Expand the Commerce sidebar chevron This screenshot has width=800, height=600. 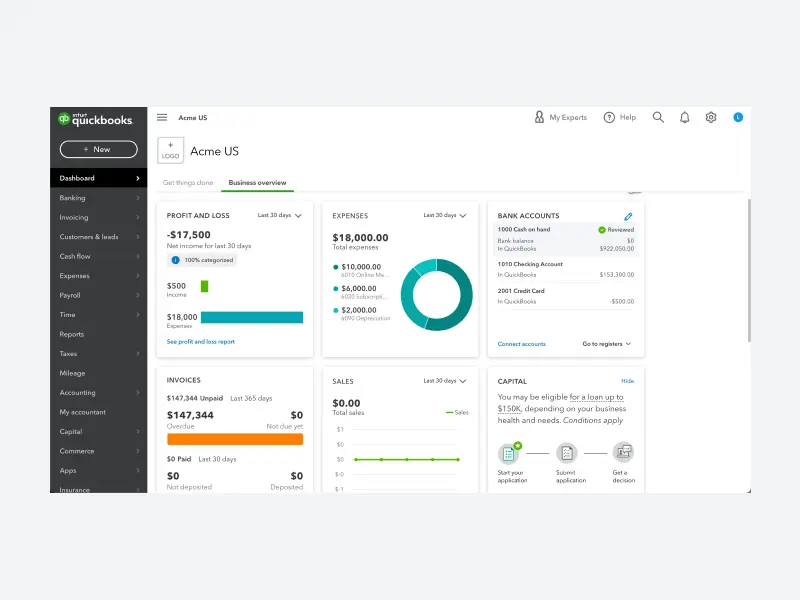[138, 451]
